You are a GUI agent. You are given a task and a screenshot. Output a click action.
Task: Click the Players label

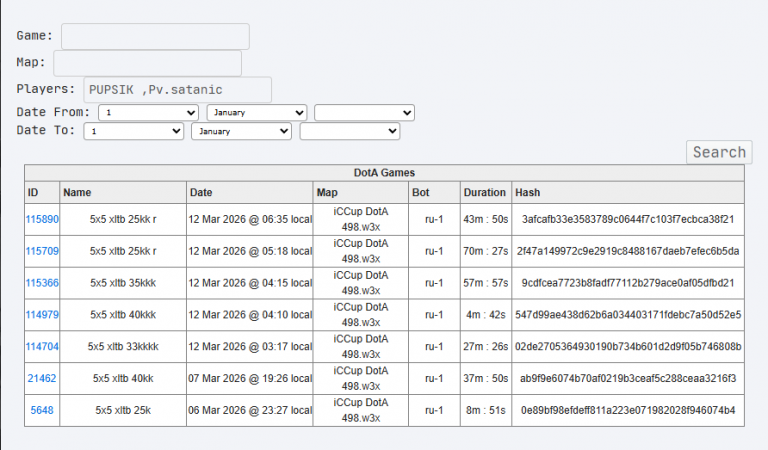coord(46,89)
